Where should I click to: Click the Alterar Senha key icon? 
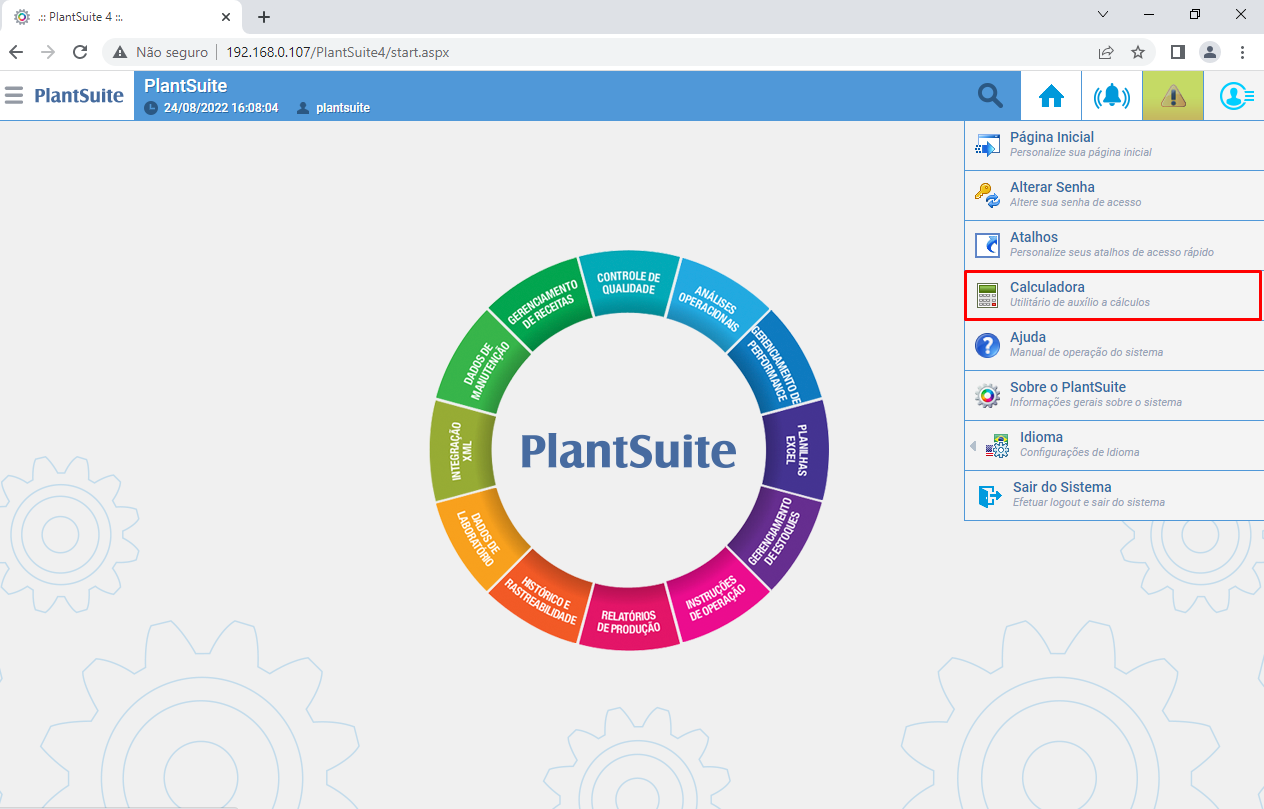pos(987,196)
